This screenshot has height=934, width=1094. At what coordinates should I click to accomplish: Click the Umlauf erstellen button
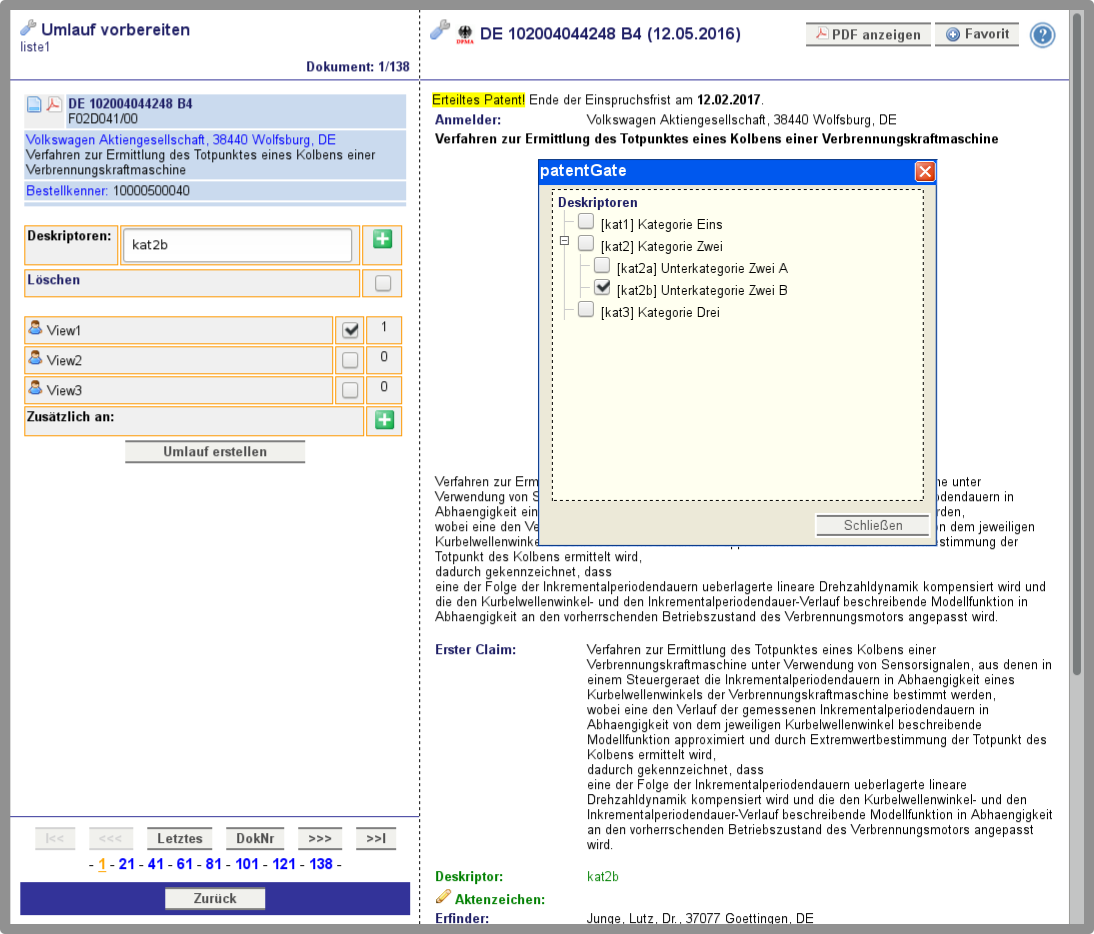(215, 451)
